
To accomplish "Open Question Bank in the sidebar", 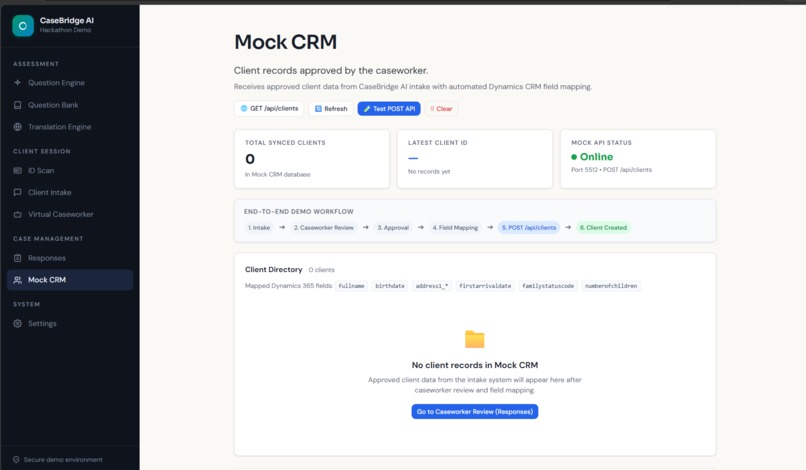I will [70, 105].
